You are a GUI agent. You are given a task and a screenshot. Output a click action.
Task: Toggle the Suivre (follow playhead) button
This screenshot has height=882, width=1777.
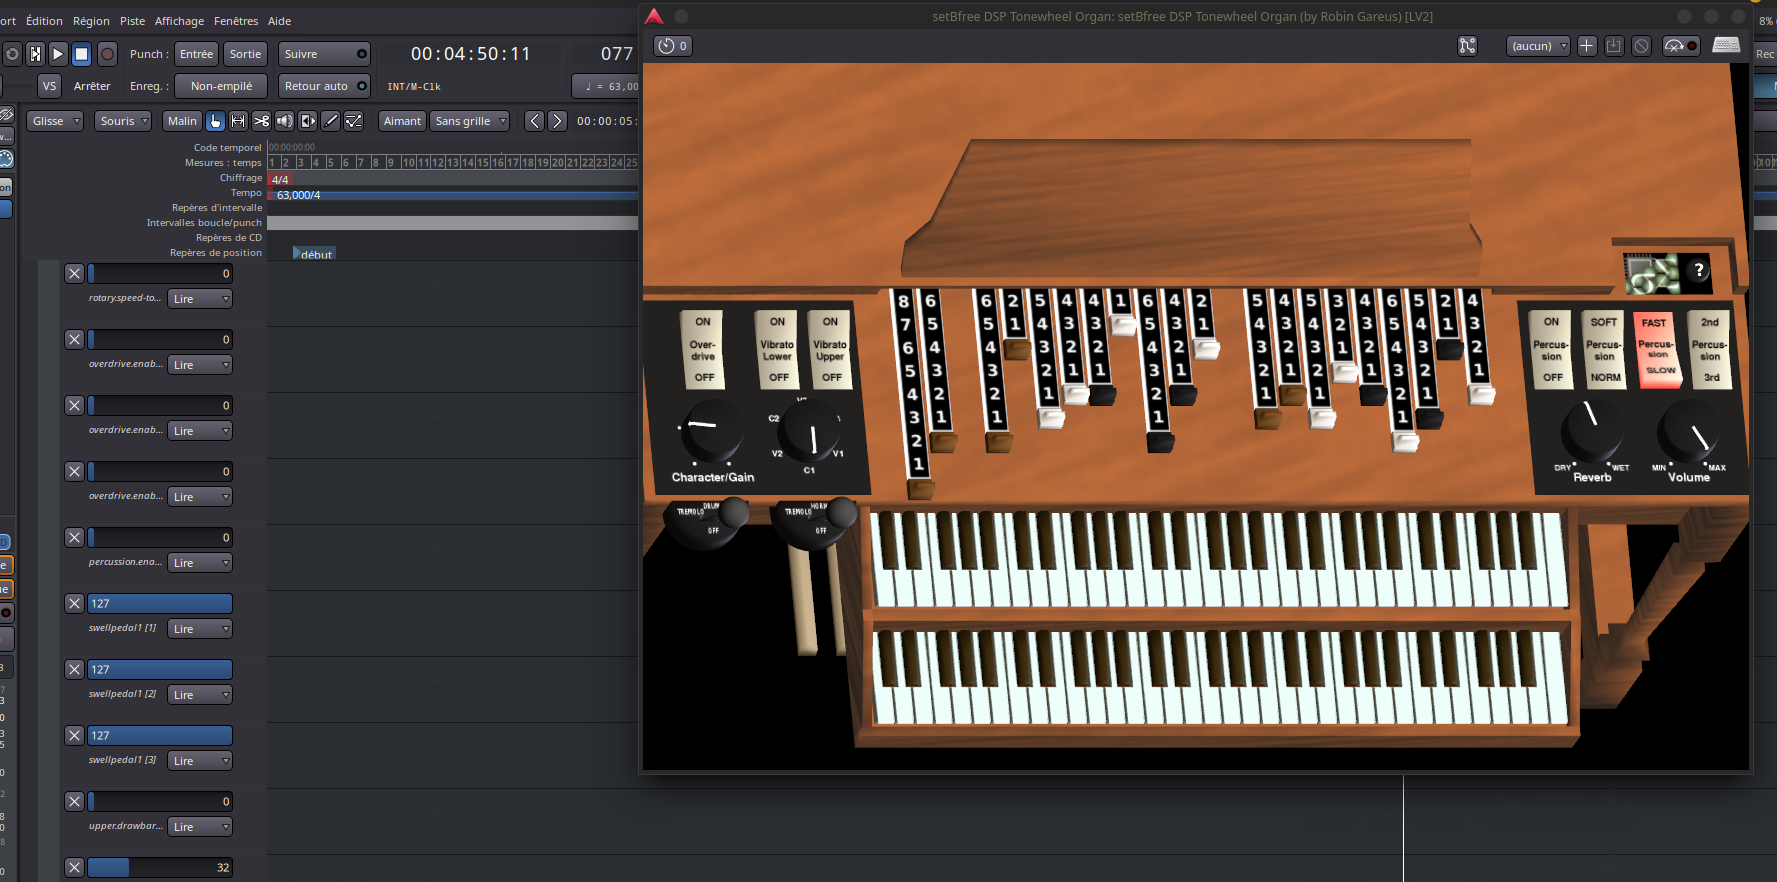324,54
